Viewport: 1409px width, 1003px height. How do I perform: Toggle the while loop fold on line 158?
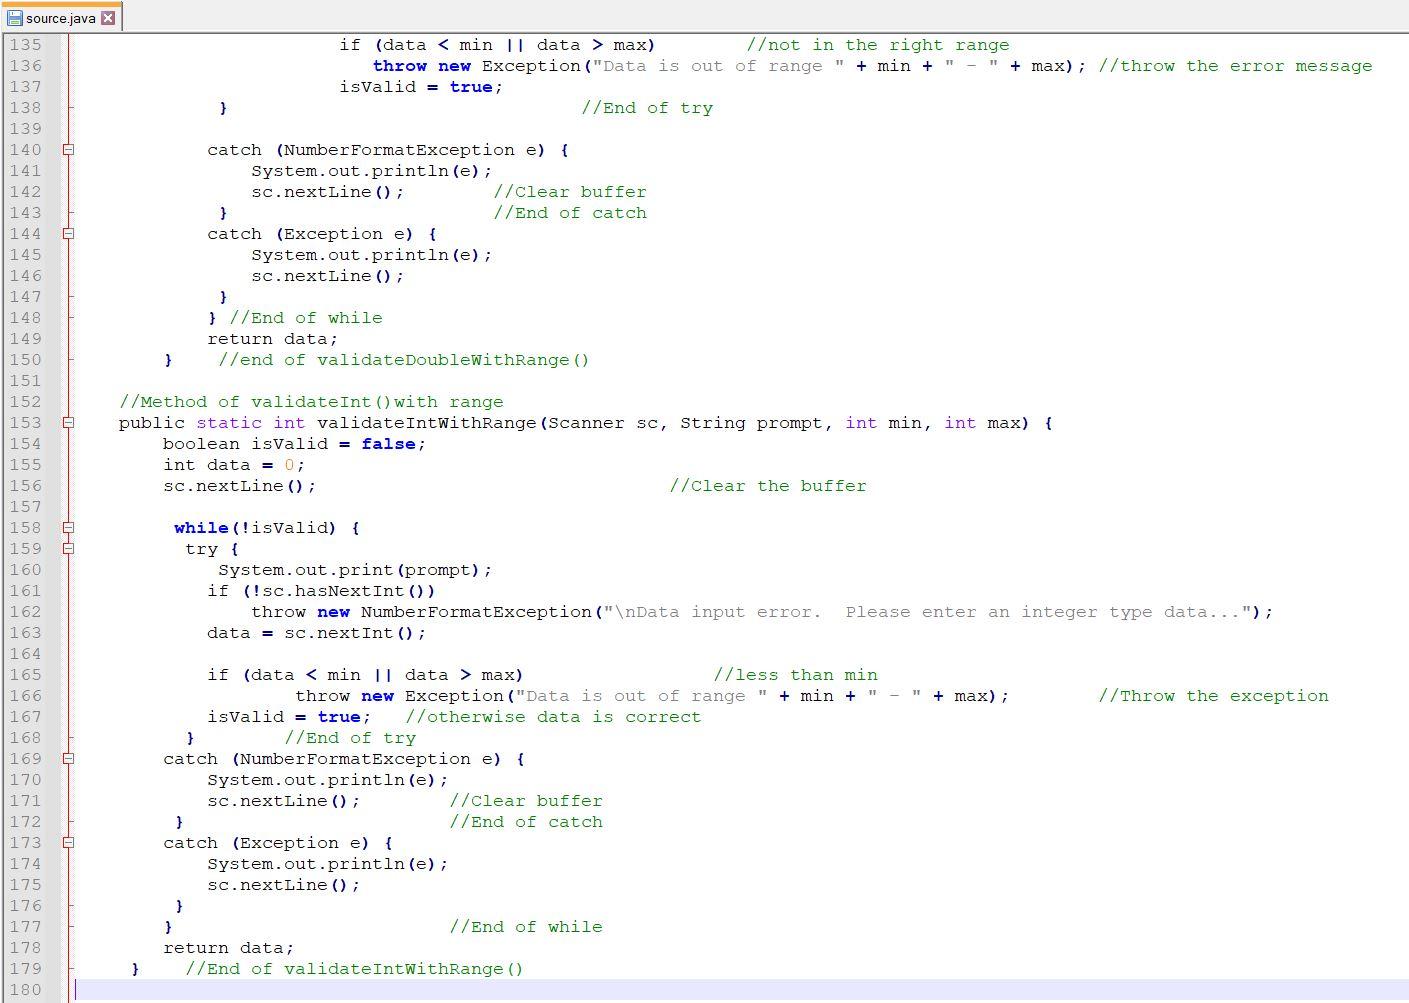tap(66, 527)
